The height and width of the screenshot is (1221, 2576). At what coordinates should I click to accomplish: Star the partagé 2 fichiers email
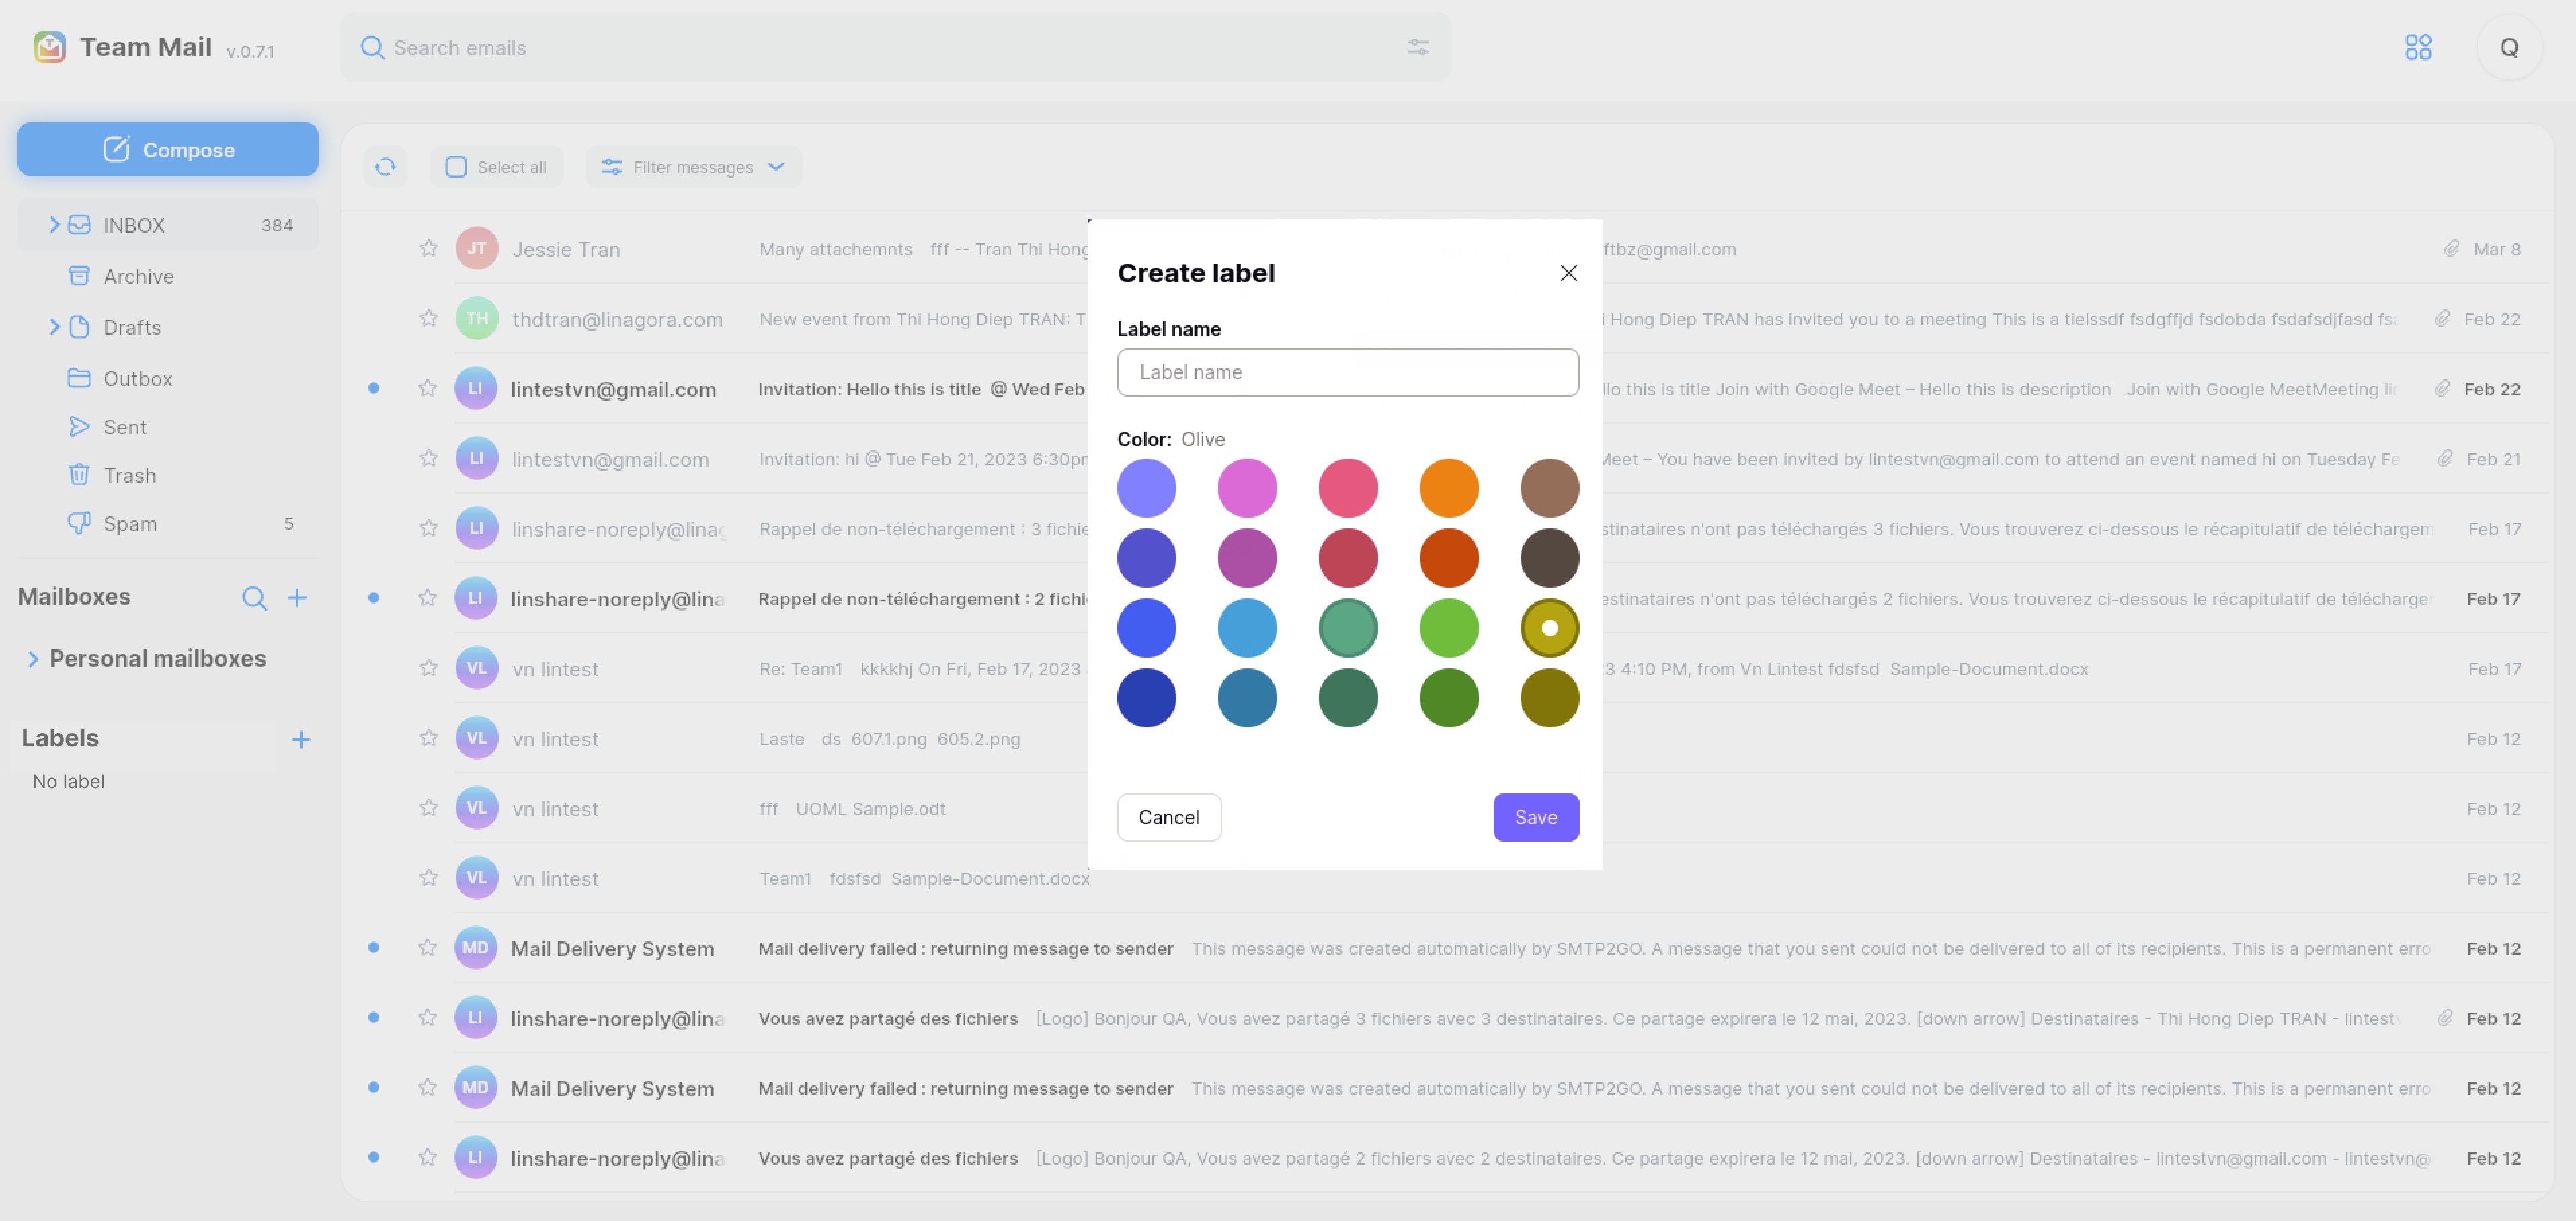pyautogui.click(x=428, y=1158)
